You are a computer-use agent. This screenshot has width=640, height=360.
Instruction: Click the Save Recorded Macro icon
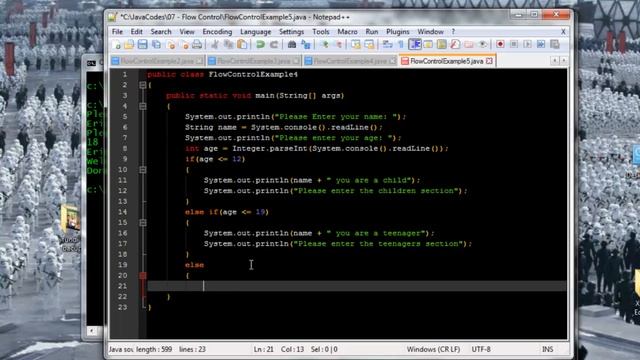pos(555,44)
